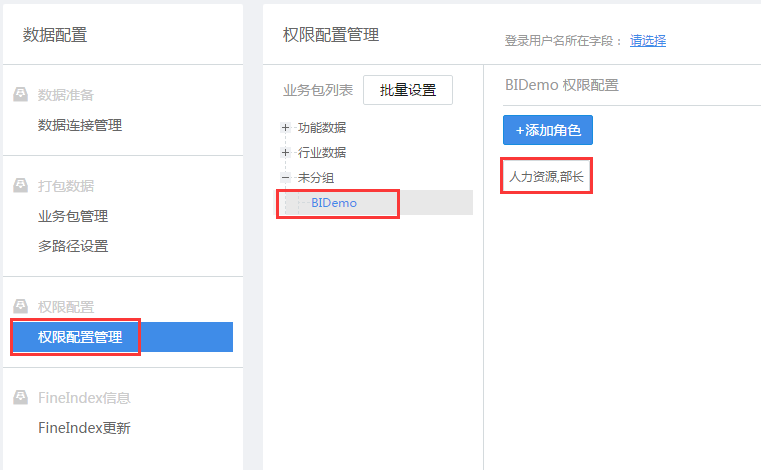The height and width of the screenshot is (470, 761).
Task: Click the 批量设置 button
Action: [407, 90]
